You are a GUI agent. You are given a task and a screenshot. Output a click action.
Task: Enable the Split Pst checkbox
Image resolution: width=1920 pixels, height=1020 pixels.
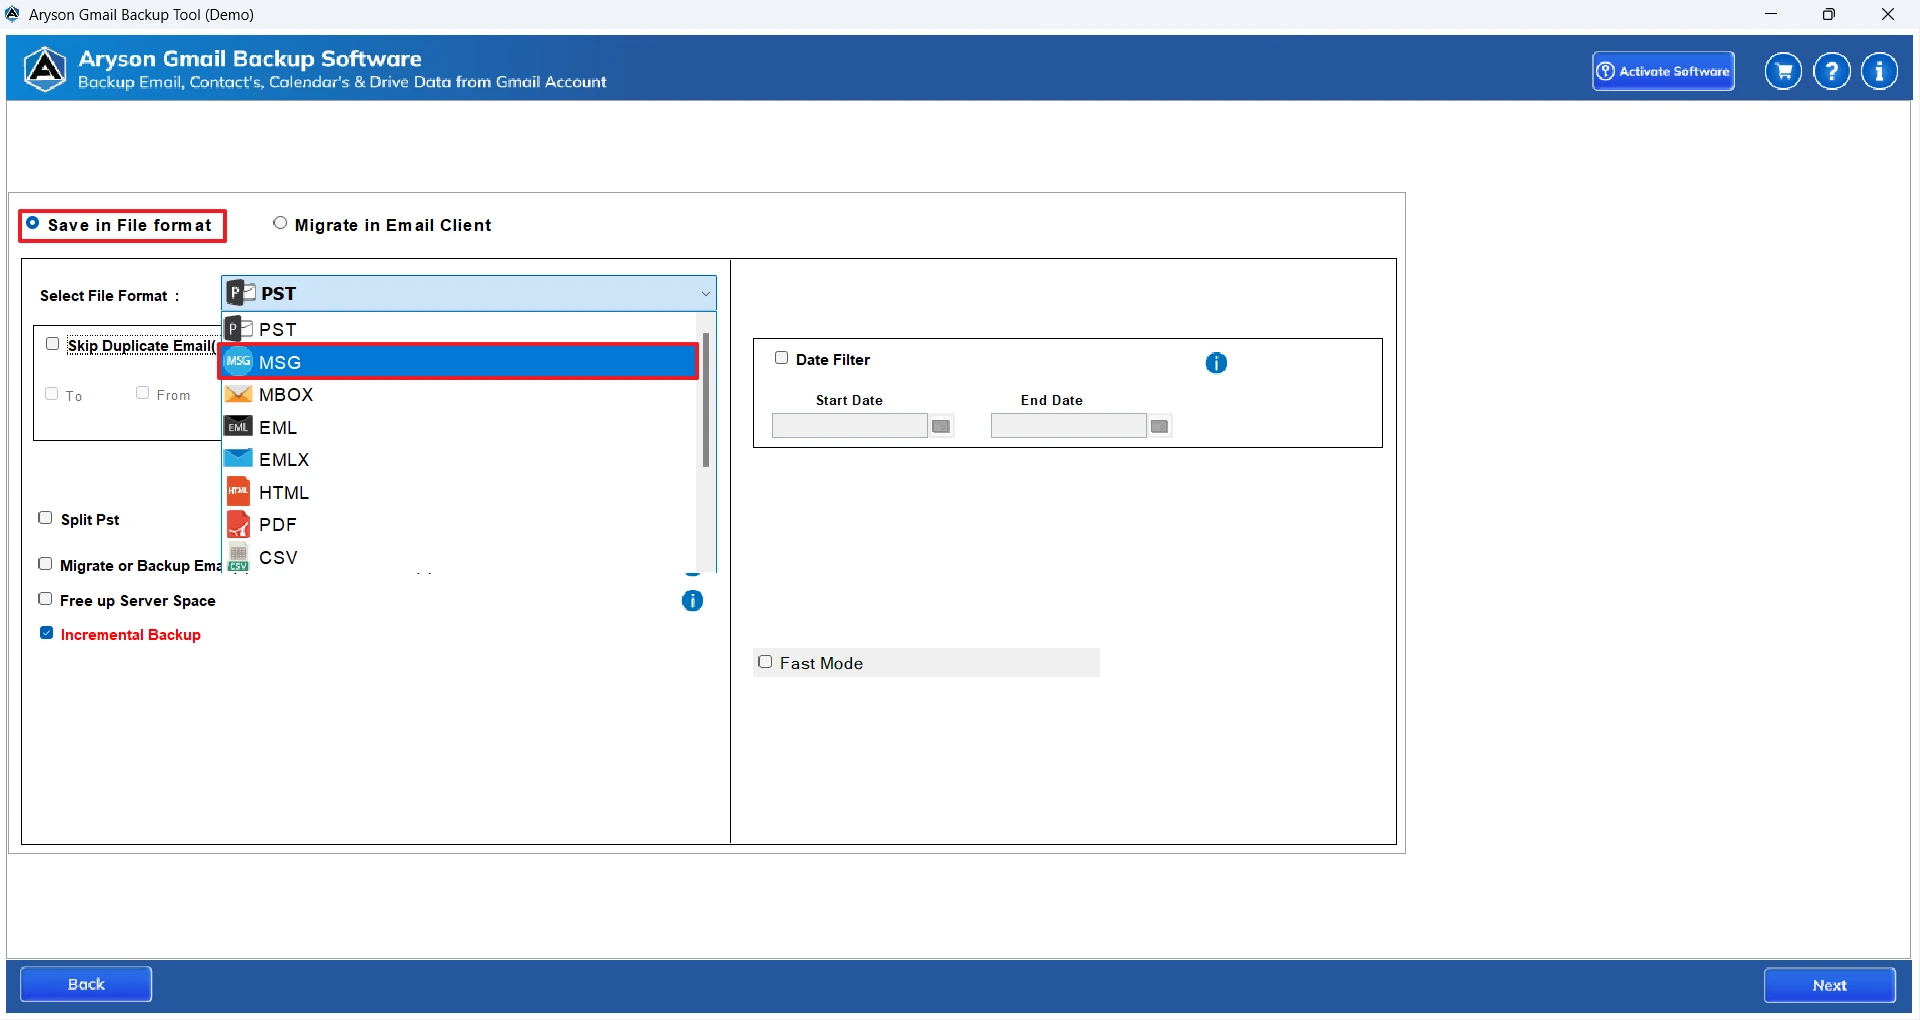click(x=45, y=518)
